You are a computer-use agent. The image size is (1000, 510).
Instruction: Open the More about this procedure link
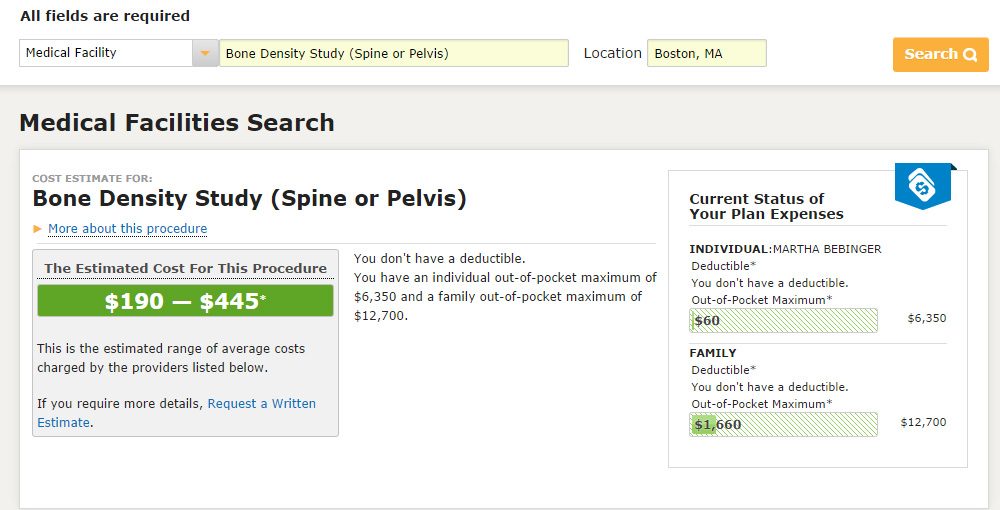click(x=127, y=229)
